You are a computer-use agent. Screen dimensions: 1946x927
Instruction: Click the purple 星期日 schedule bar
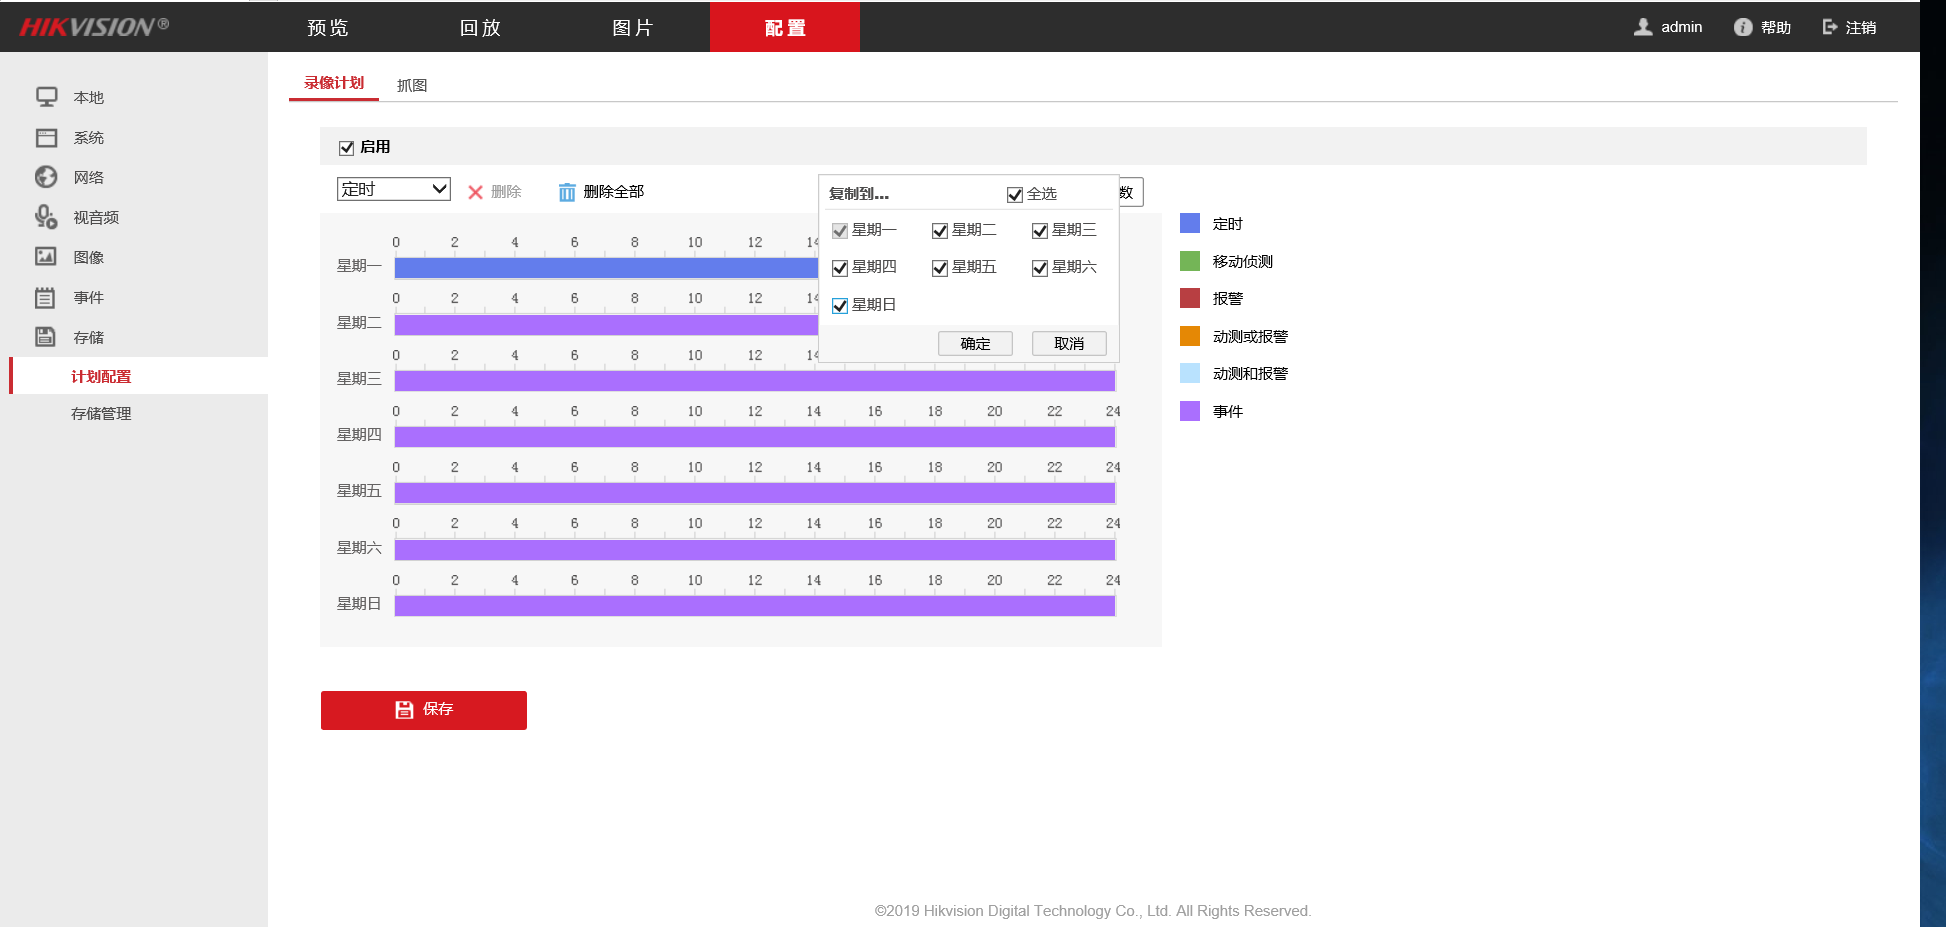[x=755, y=606]
